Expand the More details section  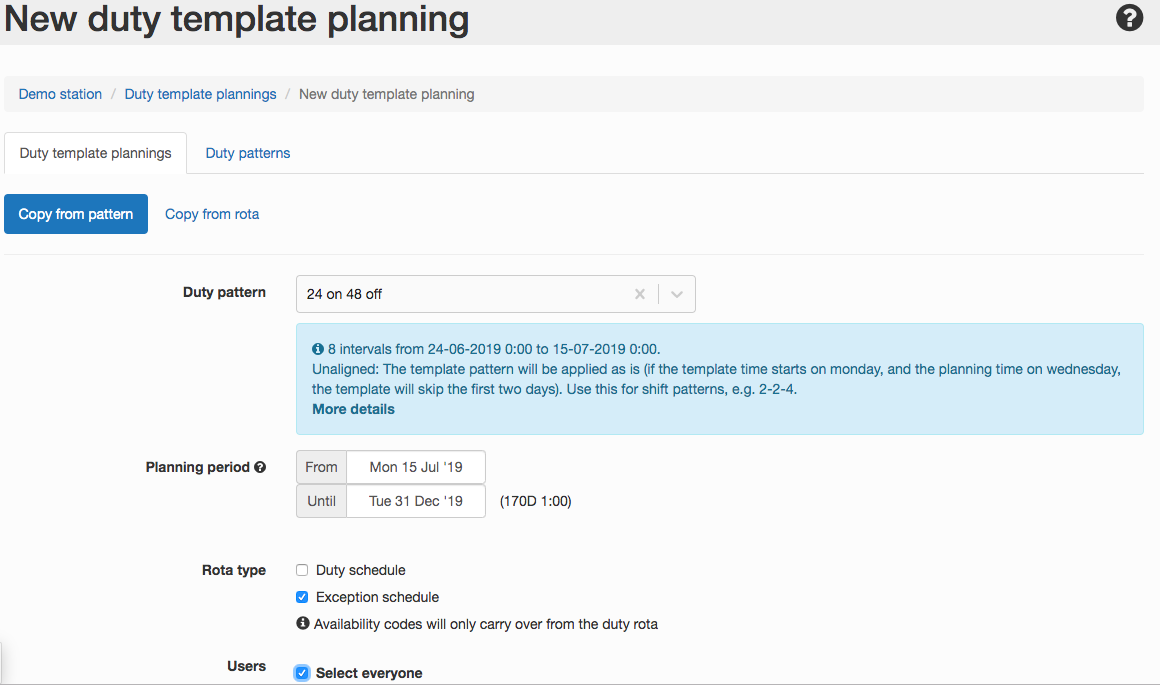pos(353,409)
